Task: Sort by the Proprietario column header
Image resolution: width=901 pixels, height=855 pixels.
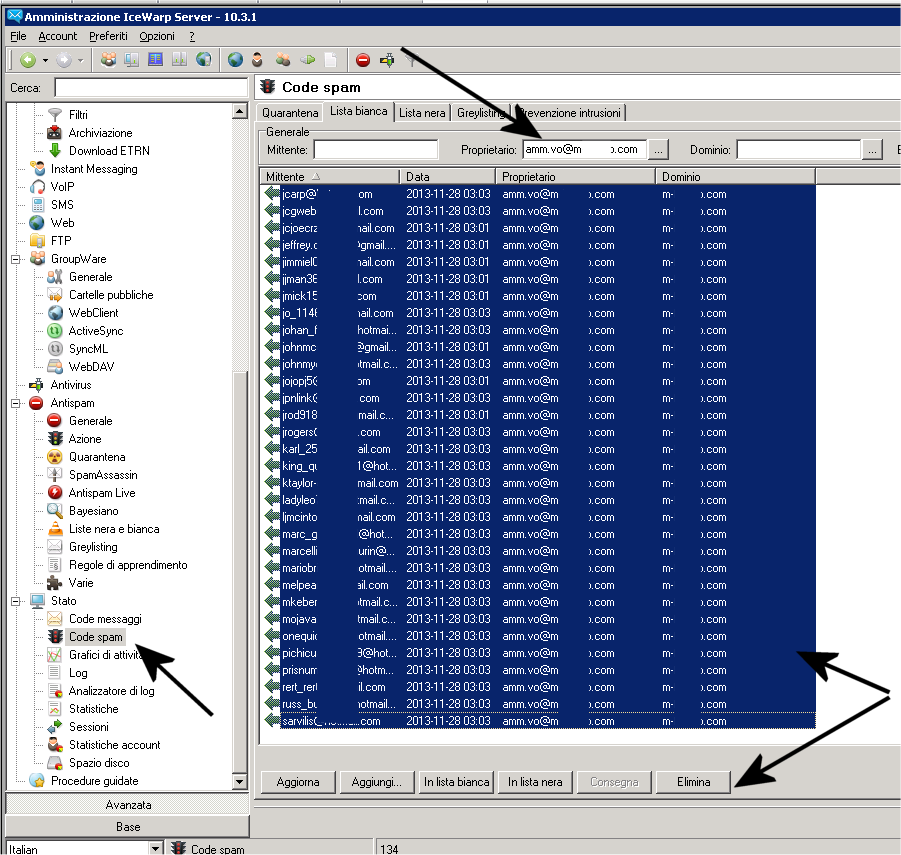Action: (575, 176)
